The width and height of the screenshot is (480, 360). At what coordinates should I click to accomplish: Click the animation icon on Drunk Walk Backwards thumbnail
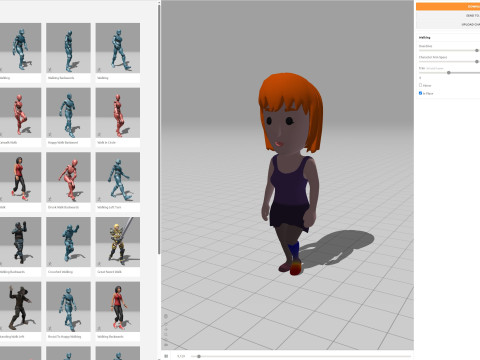point(50,199)
